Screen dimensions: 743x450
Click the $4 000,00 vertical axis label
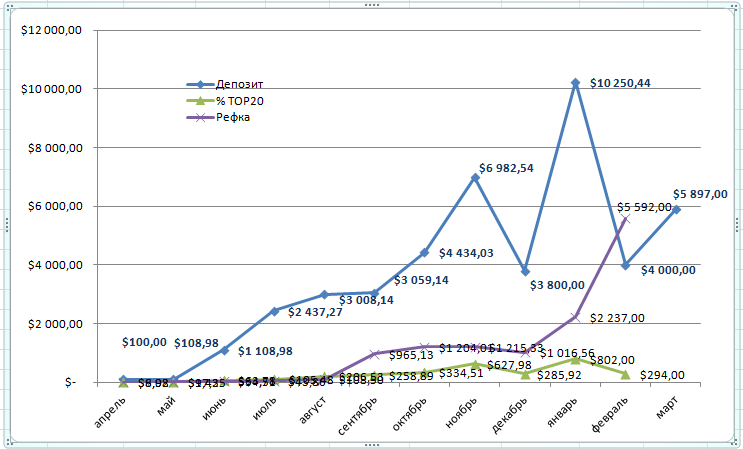pyautogui.click(x=54, y=265)
